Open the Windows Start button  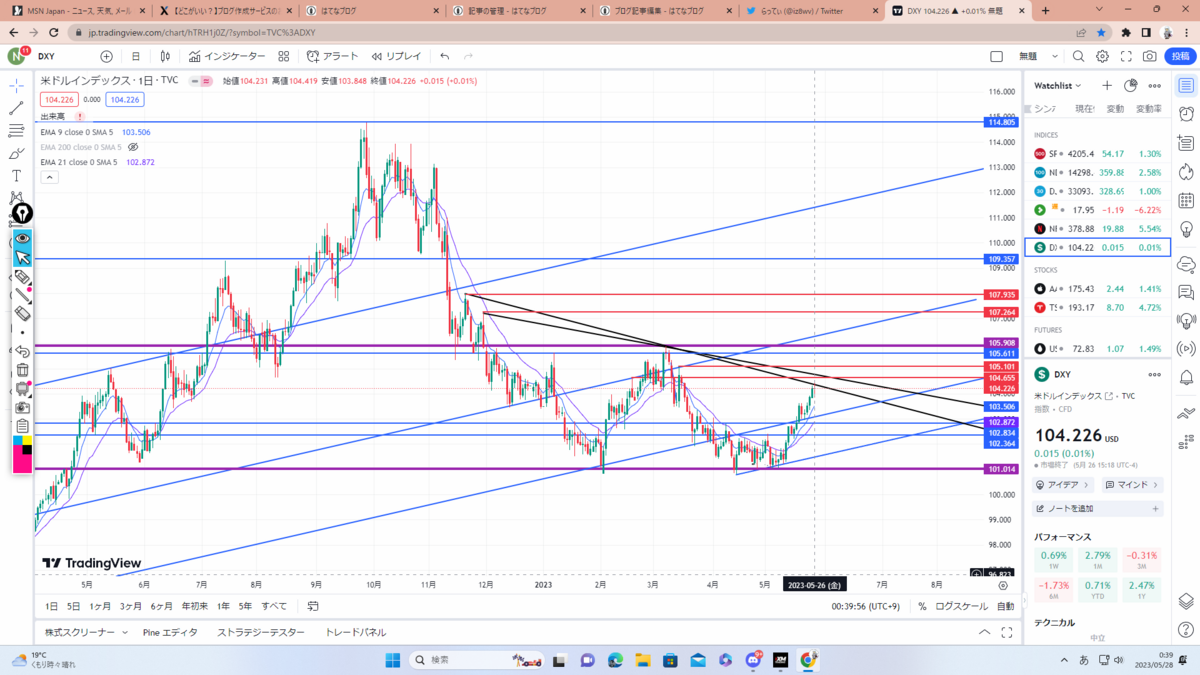pyautogui.click(x=392, y=660)
